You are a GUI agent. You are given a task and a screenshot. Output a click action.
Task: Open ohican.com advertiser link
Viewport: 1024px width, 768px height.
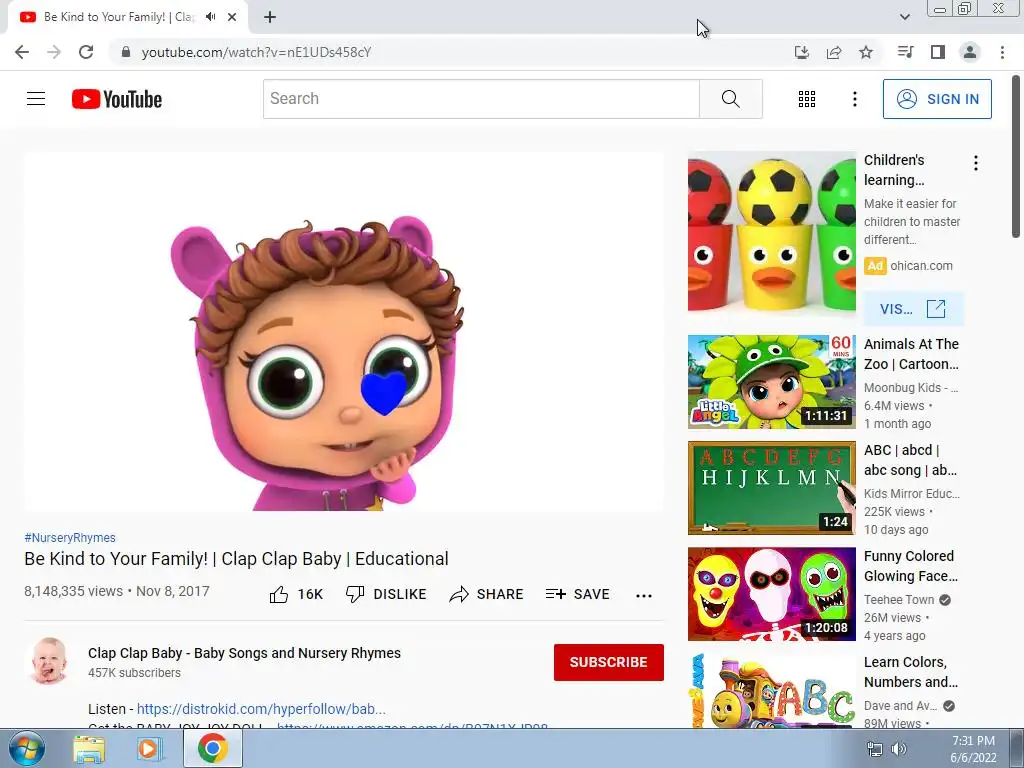point(921,266)
